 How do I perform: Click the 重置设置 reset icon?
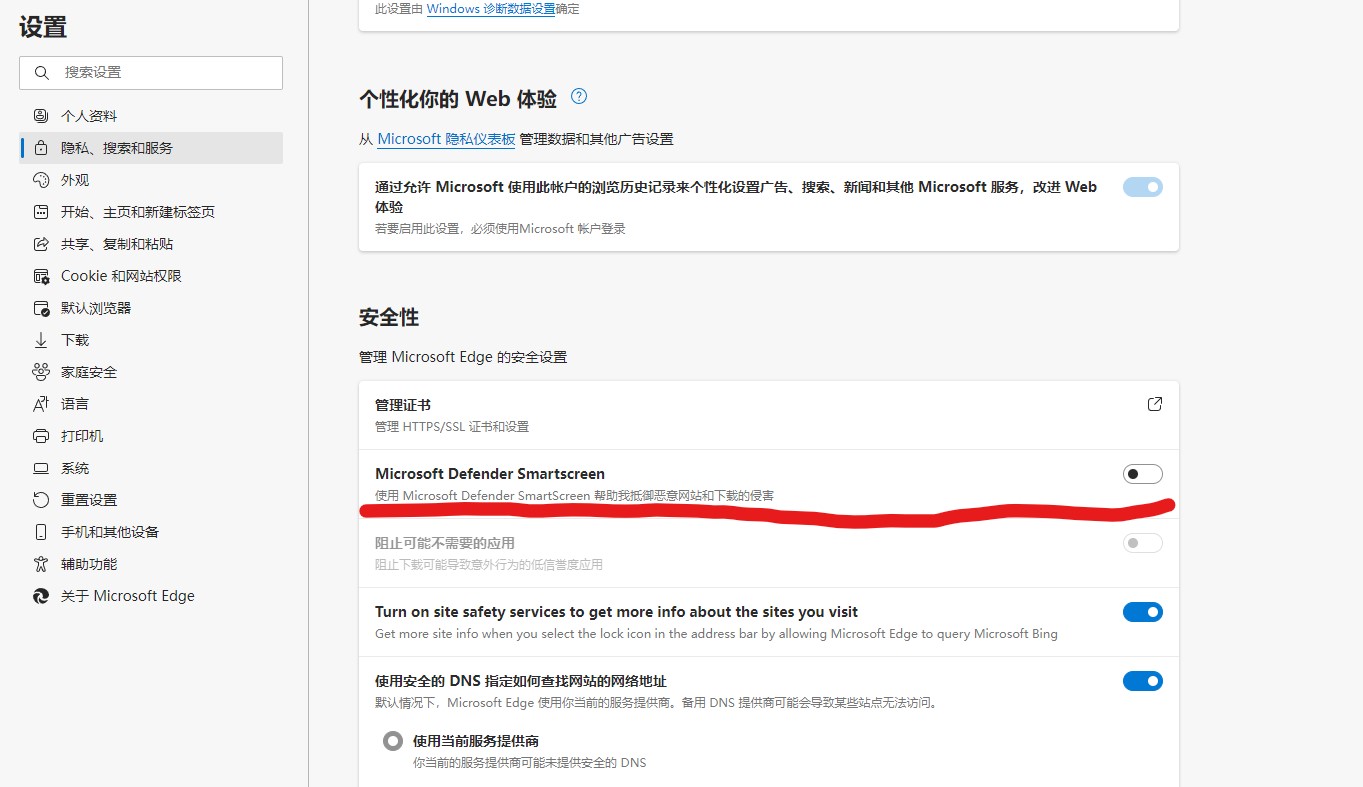pos(41,500)
